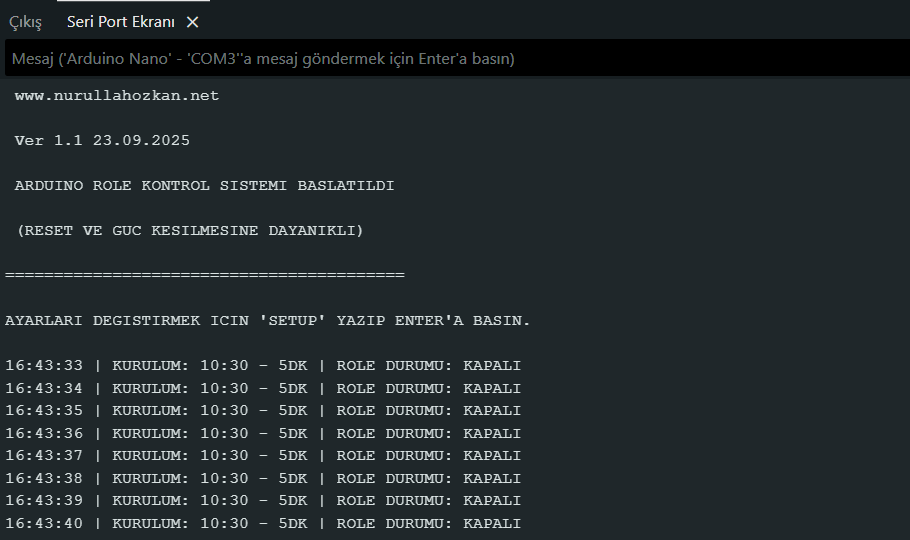Click the ARDUINO ROLE KONTROL SISTEMI BASLATILDI line
The image size is (910, 540).
pos(204,186)
